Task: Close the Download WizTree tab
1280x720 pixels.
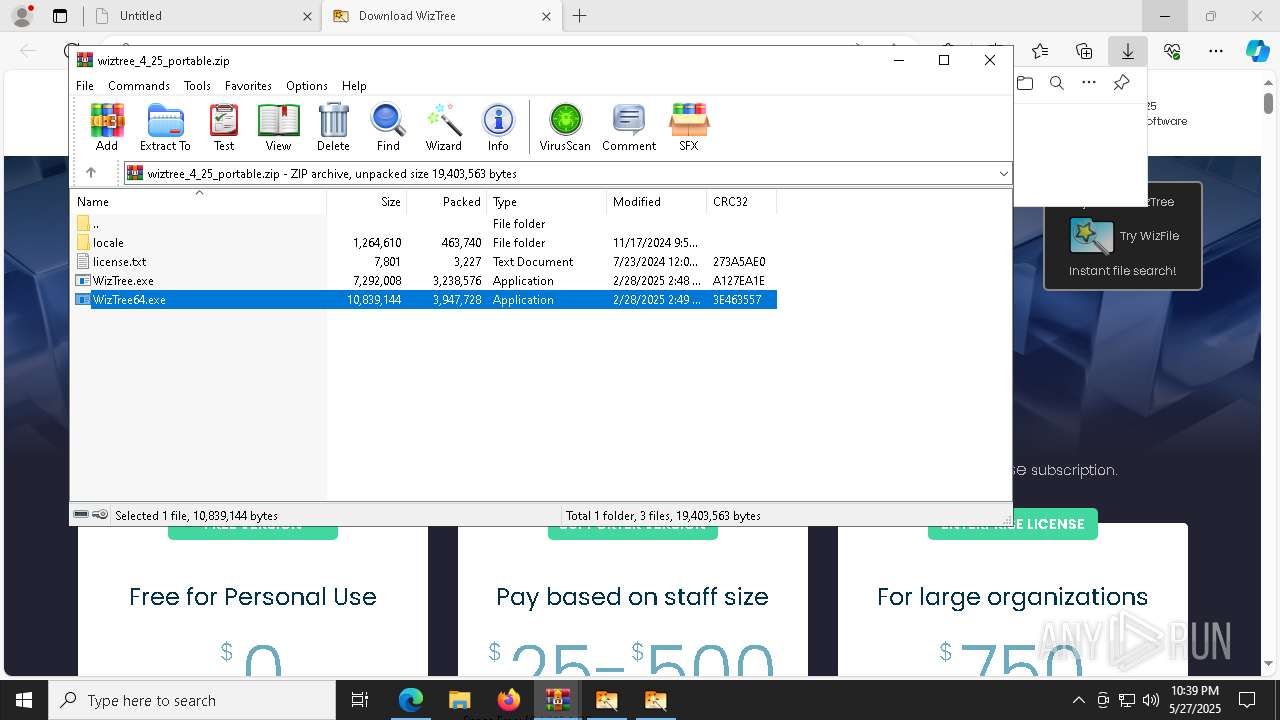Action: [546, 16]
